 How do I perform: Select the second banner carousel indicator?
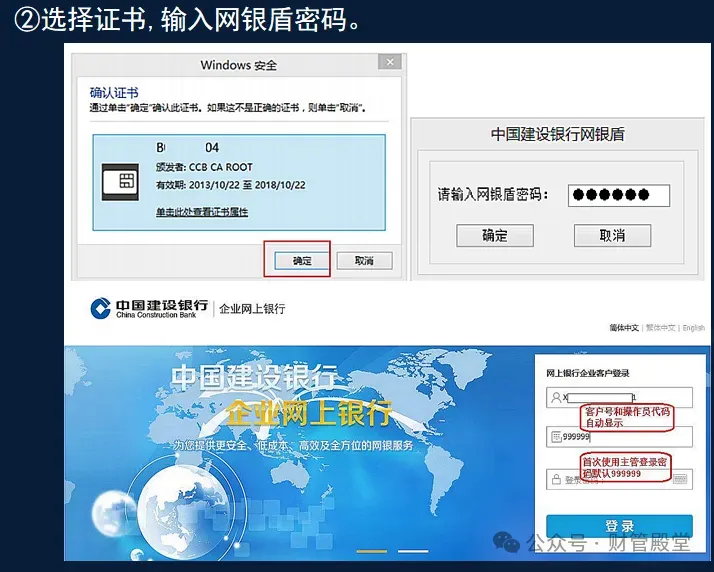tap(413, 552)
